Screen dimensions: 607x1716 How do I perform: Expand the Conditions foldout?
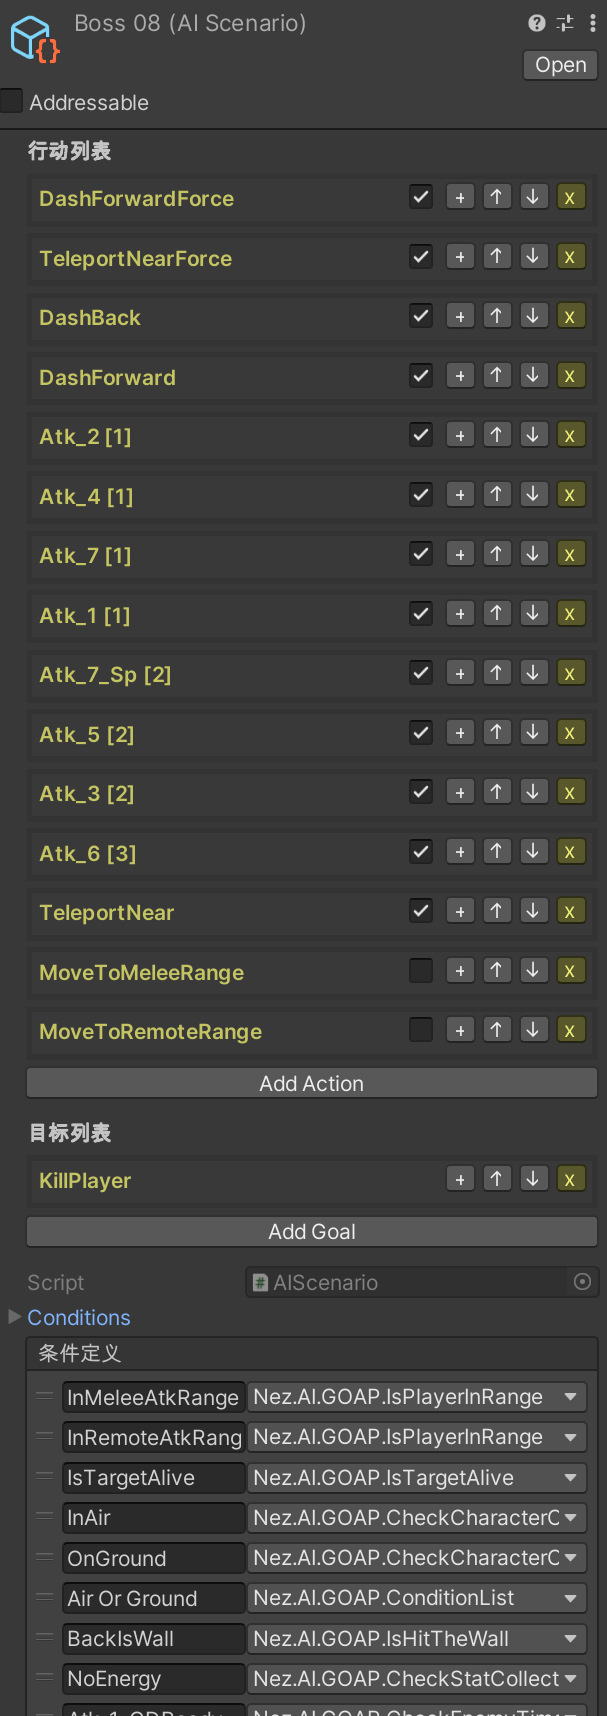click(15, 1317)
